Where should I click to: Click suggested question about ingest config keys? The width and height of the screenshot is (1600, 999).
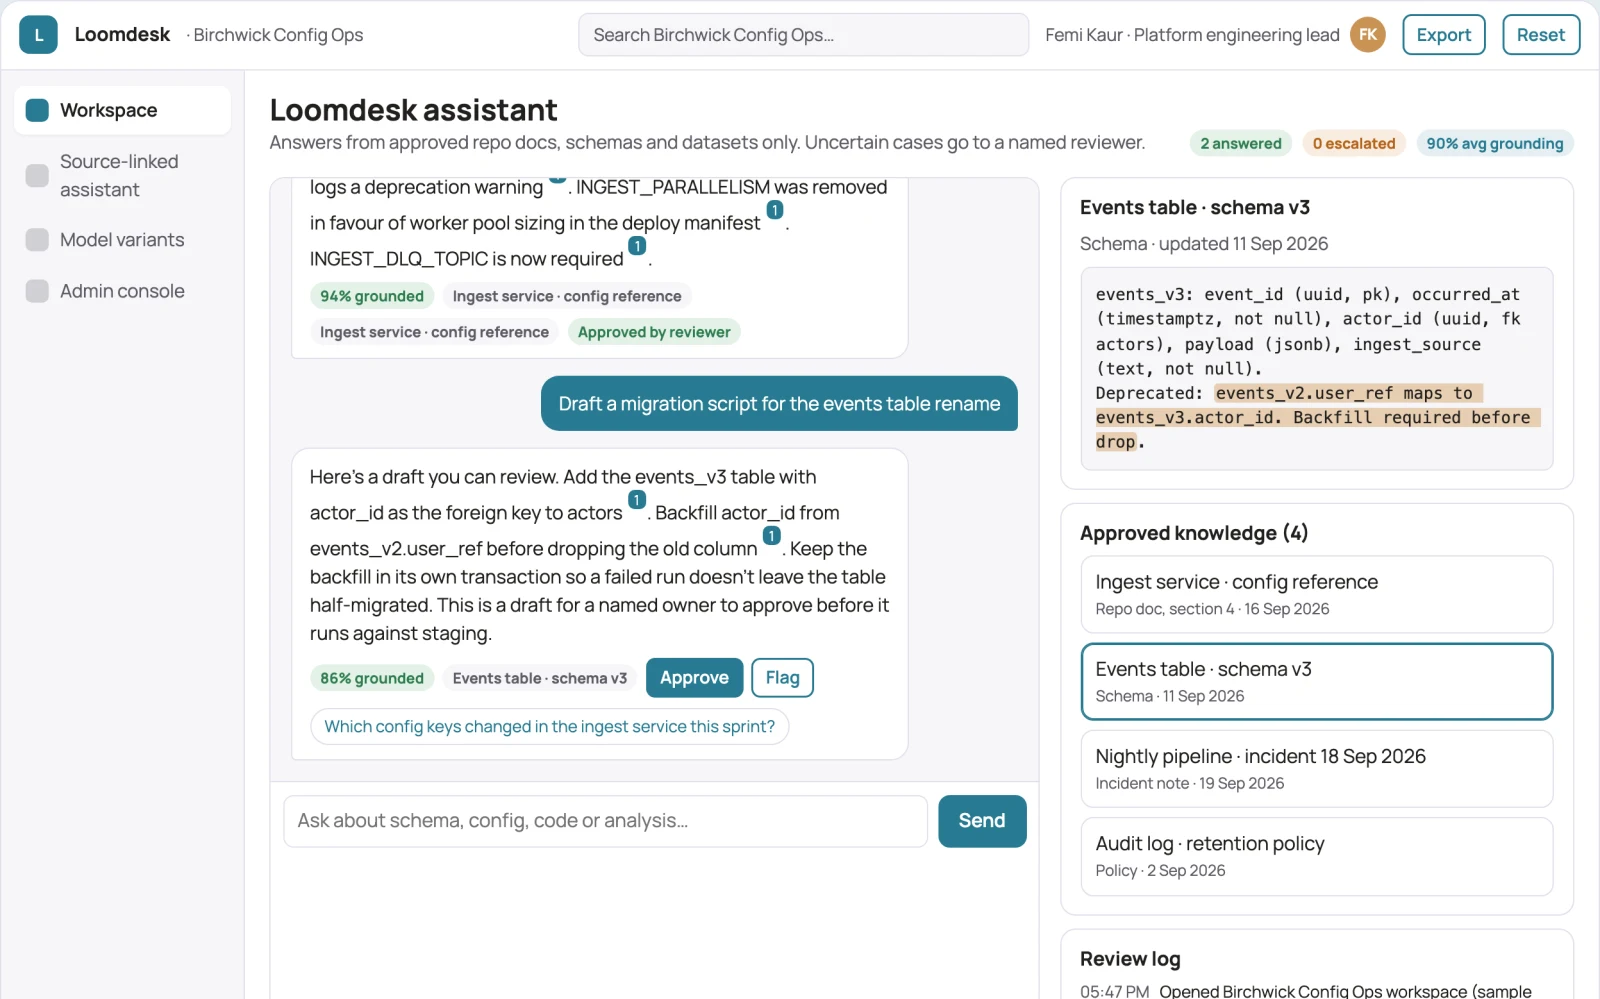pyautogui.click(x=549, y=727)
